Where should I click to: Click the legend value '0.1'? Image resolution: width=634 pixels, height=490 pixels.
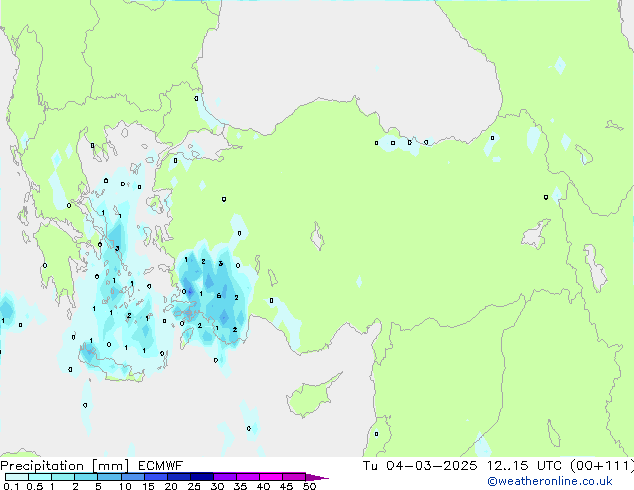11,486
